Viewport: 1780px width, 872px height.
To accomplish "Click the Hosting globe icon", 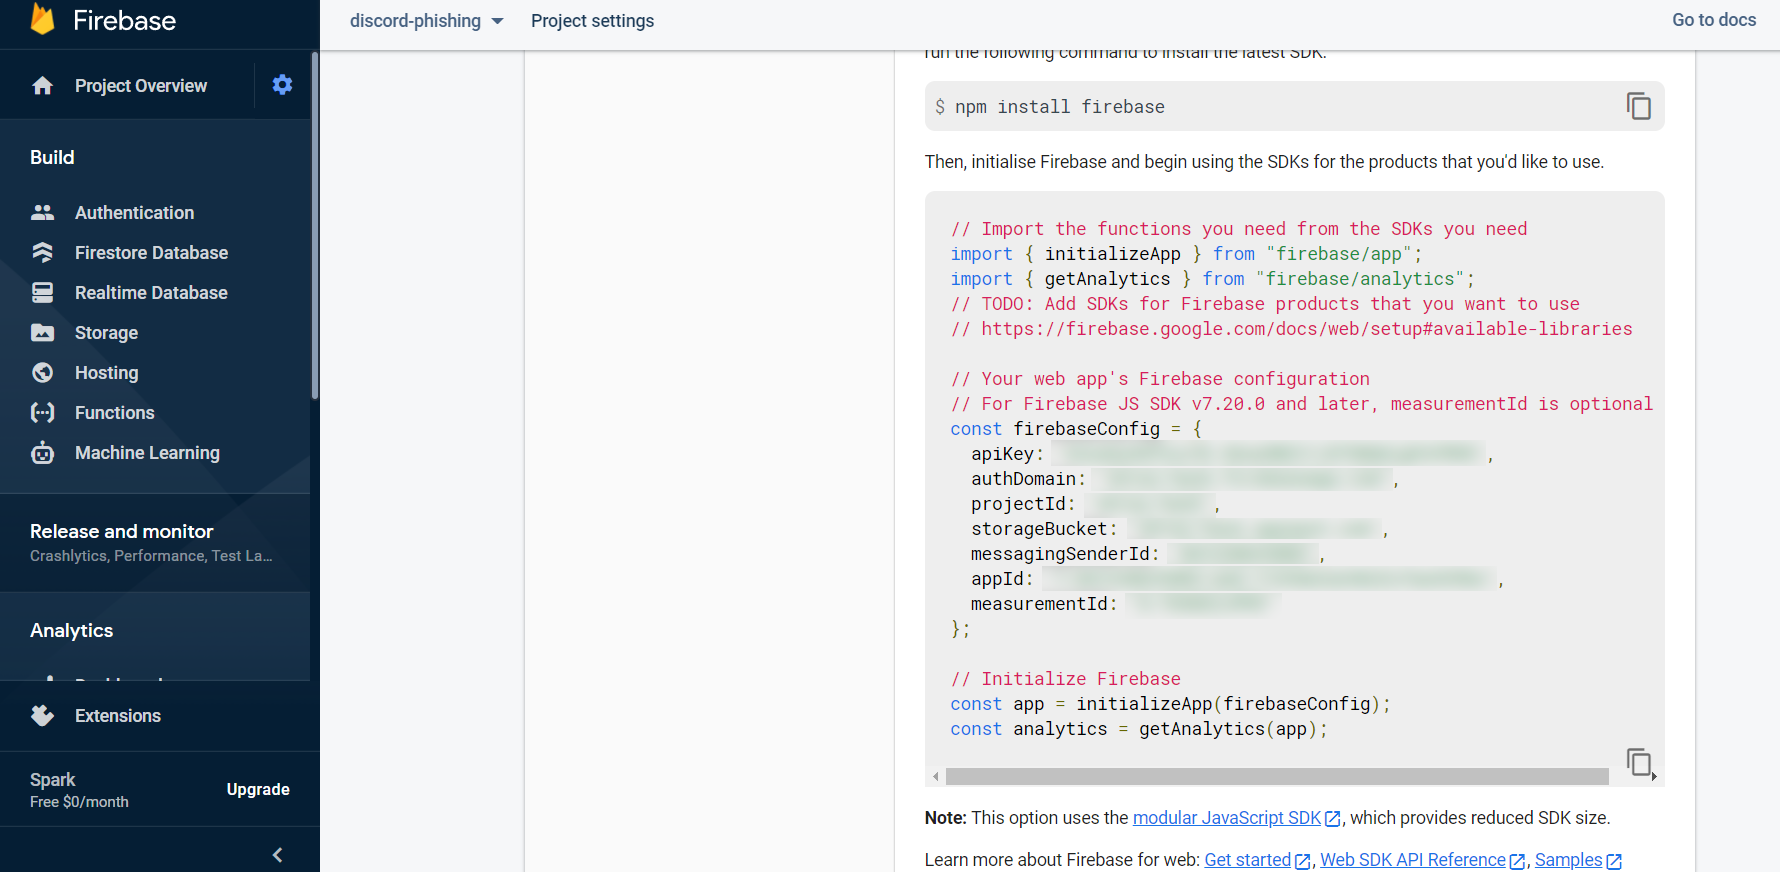I will [x=42, y=372].
